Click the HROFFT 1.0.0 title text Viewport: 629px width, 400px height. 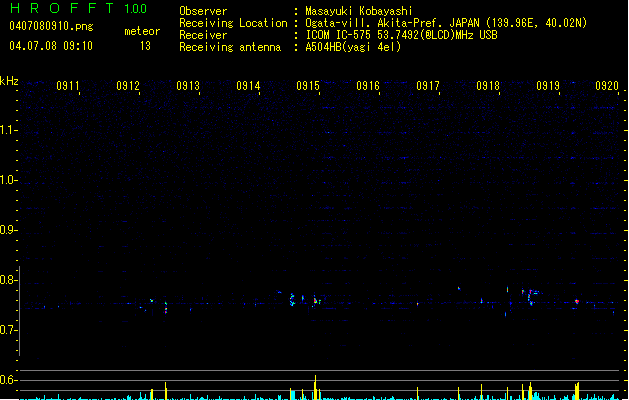tap(79, 8)
